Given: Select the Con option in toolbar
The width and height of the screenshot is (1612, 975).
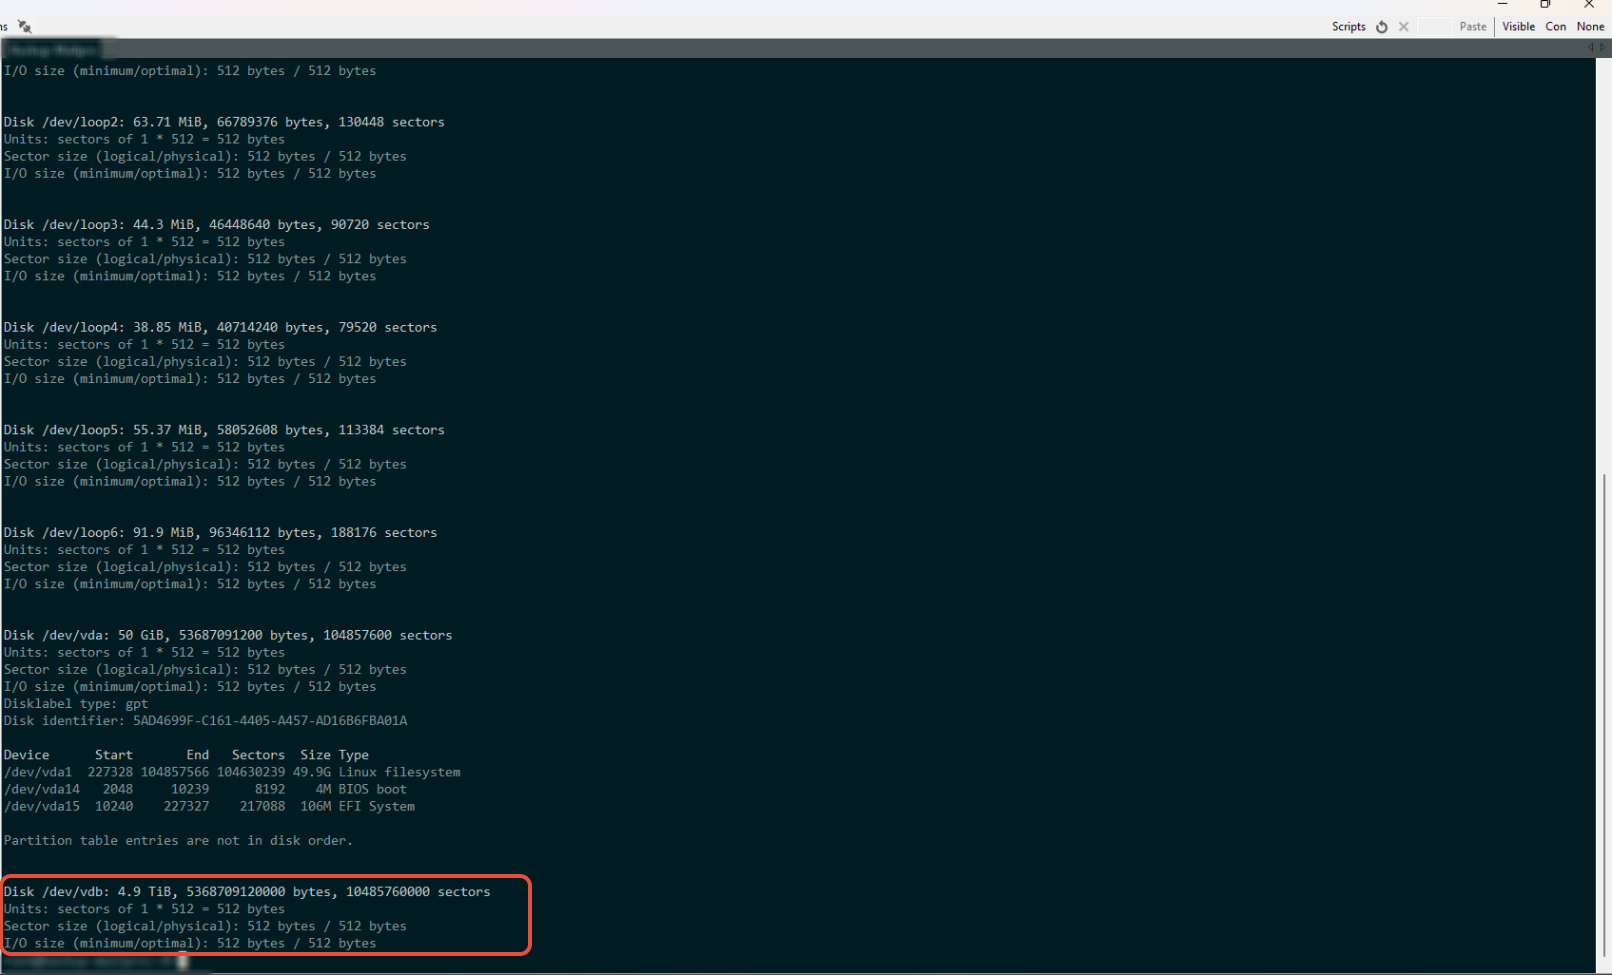Looking at the screenshot, I should (1556, 27).
